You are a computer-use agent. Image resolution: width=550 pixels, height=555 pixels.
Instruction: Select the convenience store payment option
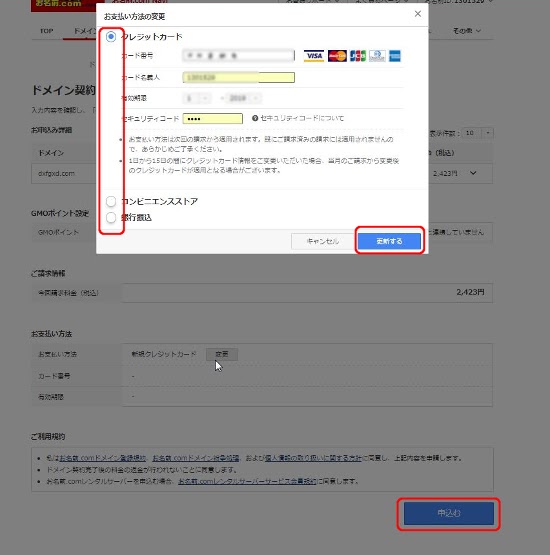(111, 201)
